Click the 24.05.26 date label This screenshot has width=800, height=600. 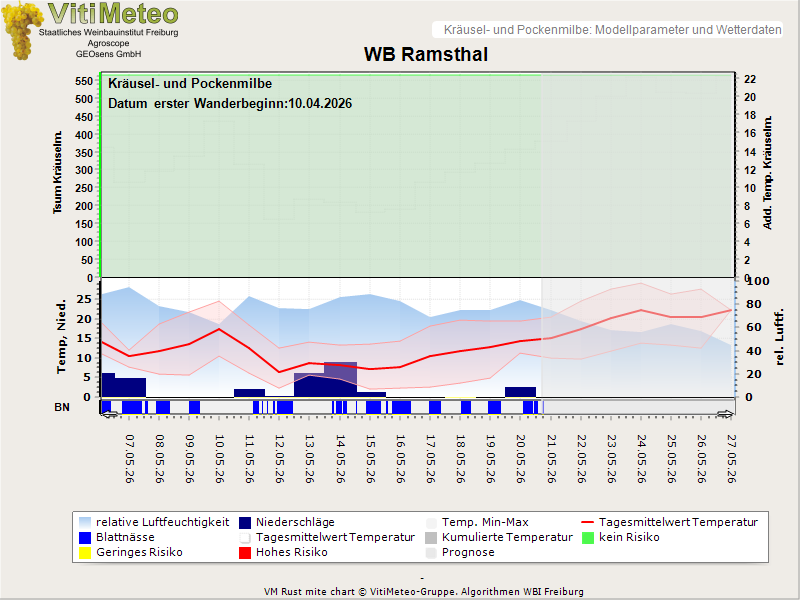641,459
